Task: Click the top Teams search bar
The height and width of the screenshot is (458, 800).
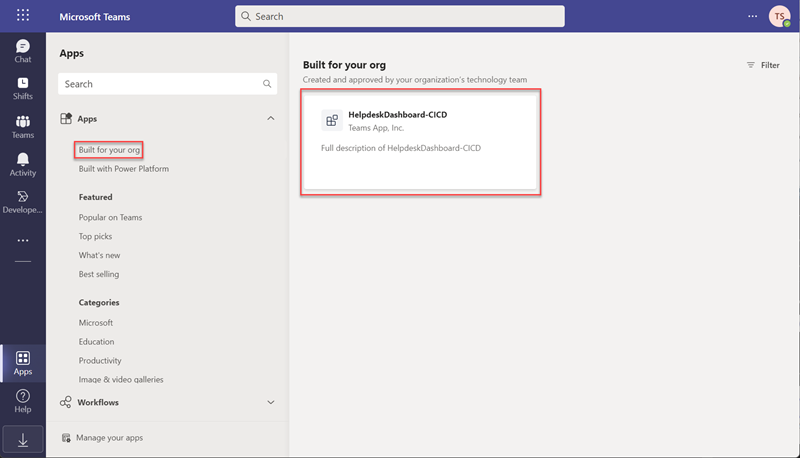Action: click(399, 16)
